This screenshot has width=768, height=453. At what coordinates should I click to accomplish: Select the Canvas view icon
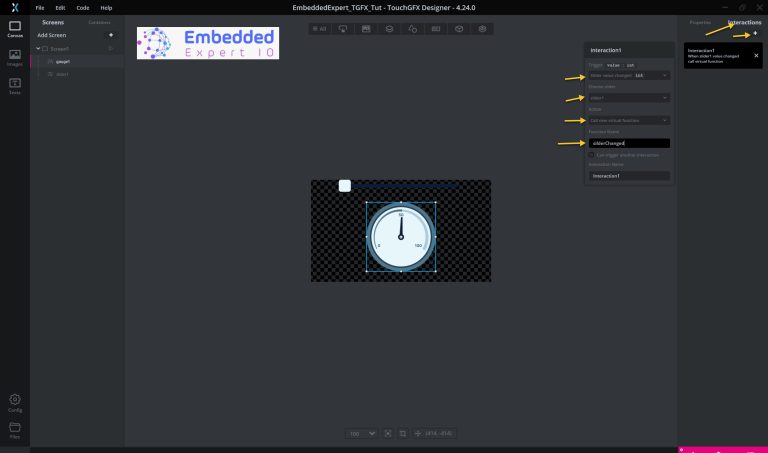tap(15, 29)
